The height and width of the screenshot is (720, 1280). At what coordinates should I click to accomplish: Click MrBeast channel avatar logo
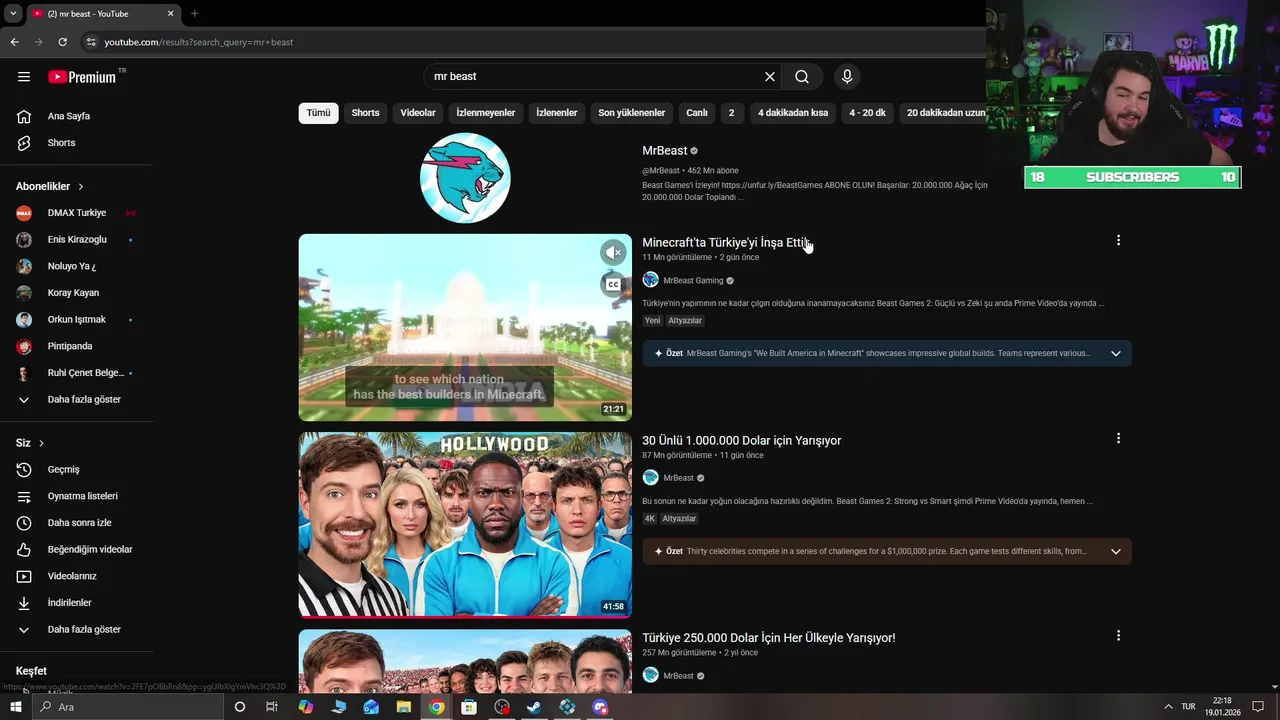tap(465, 178)
